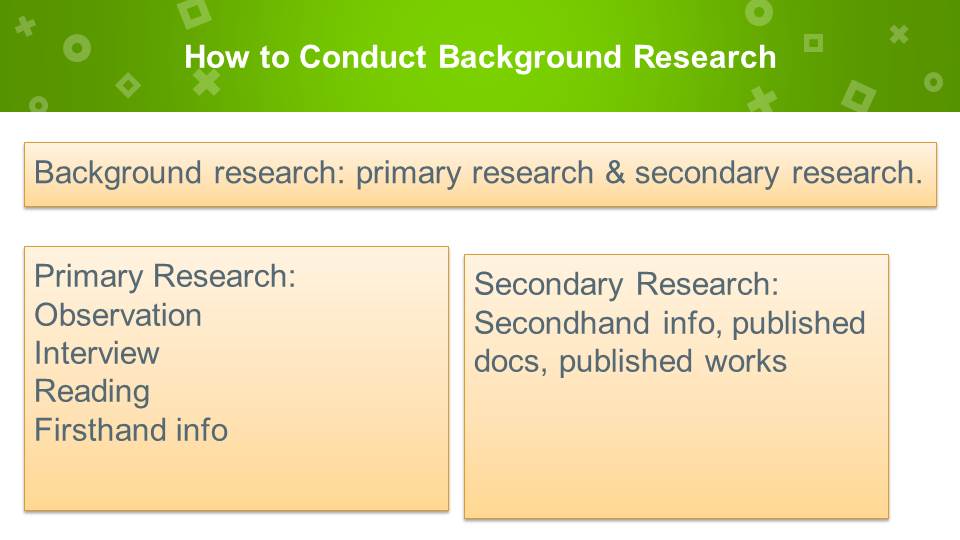
Task: Click the small square outline right of 'Research' in the title
Action: tap(813, 43)
